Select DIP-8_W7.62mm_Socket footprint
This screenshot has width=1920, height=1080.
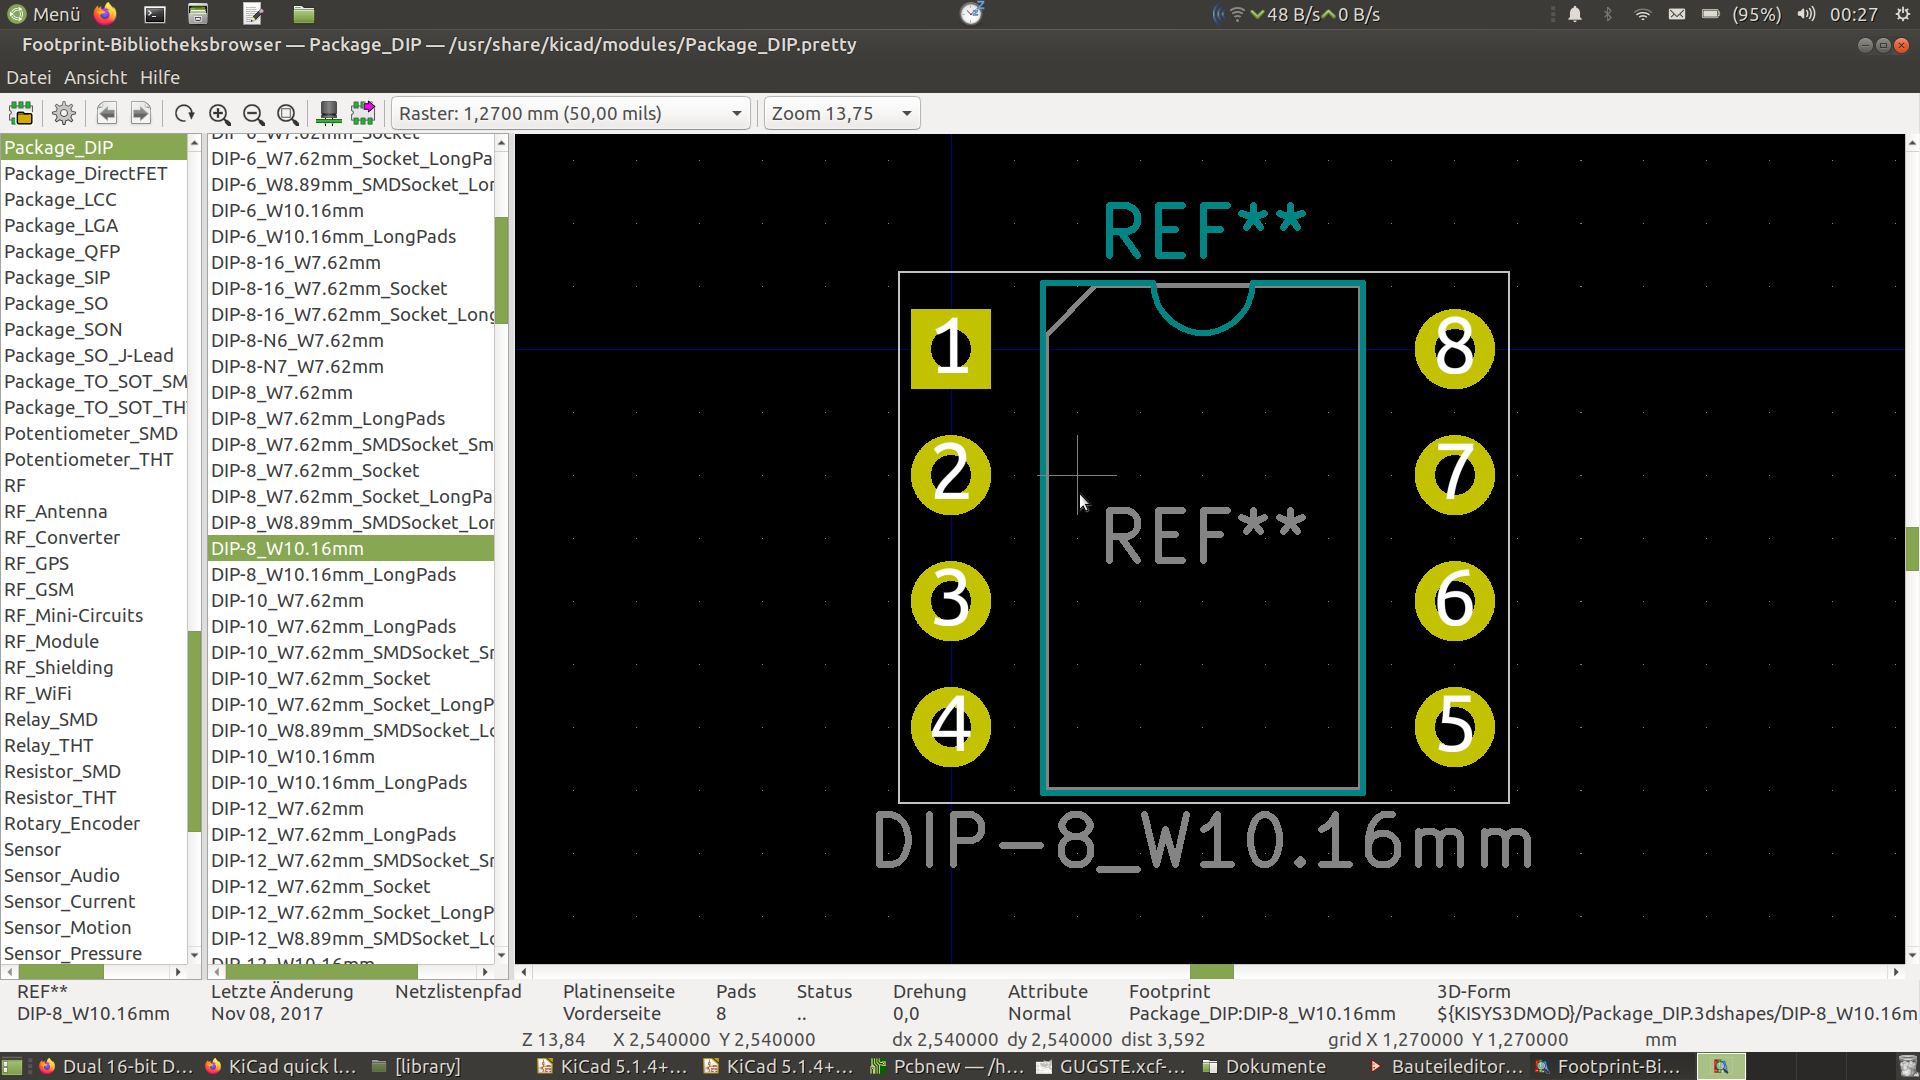315,470
